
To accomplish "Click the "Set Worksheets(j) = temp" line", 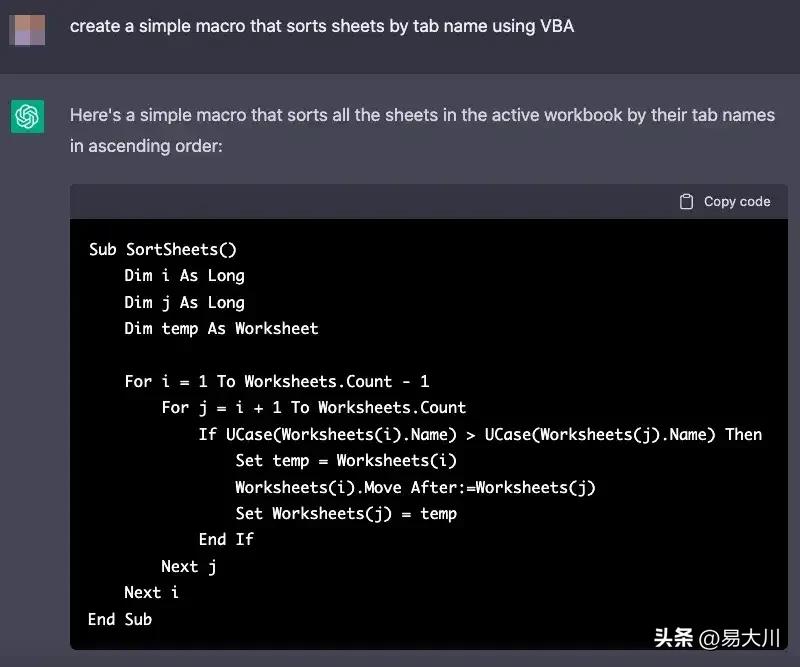I will [346, 513].
